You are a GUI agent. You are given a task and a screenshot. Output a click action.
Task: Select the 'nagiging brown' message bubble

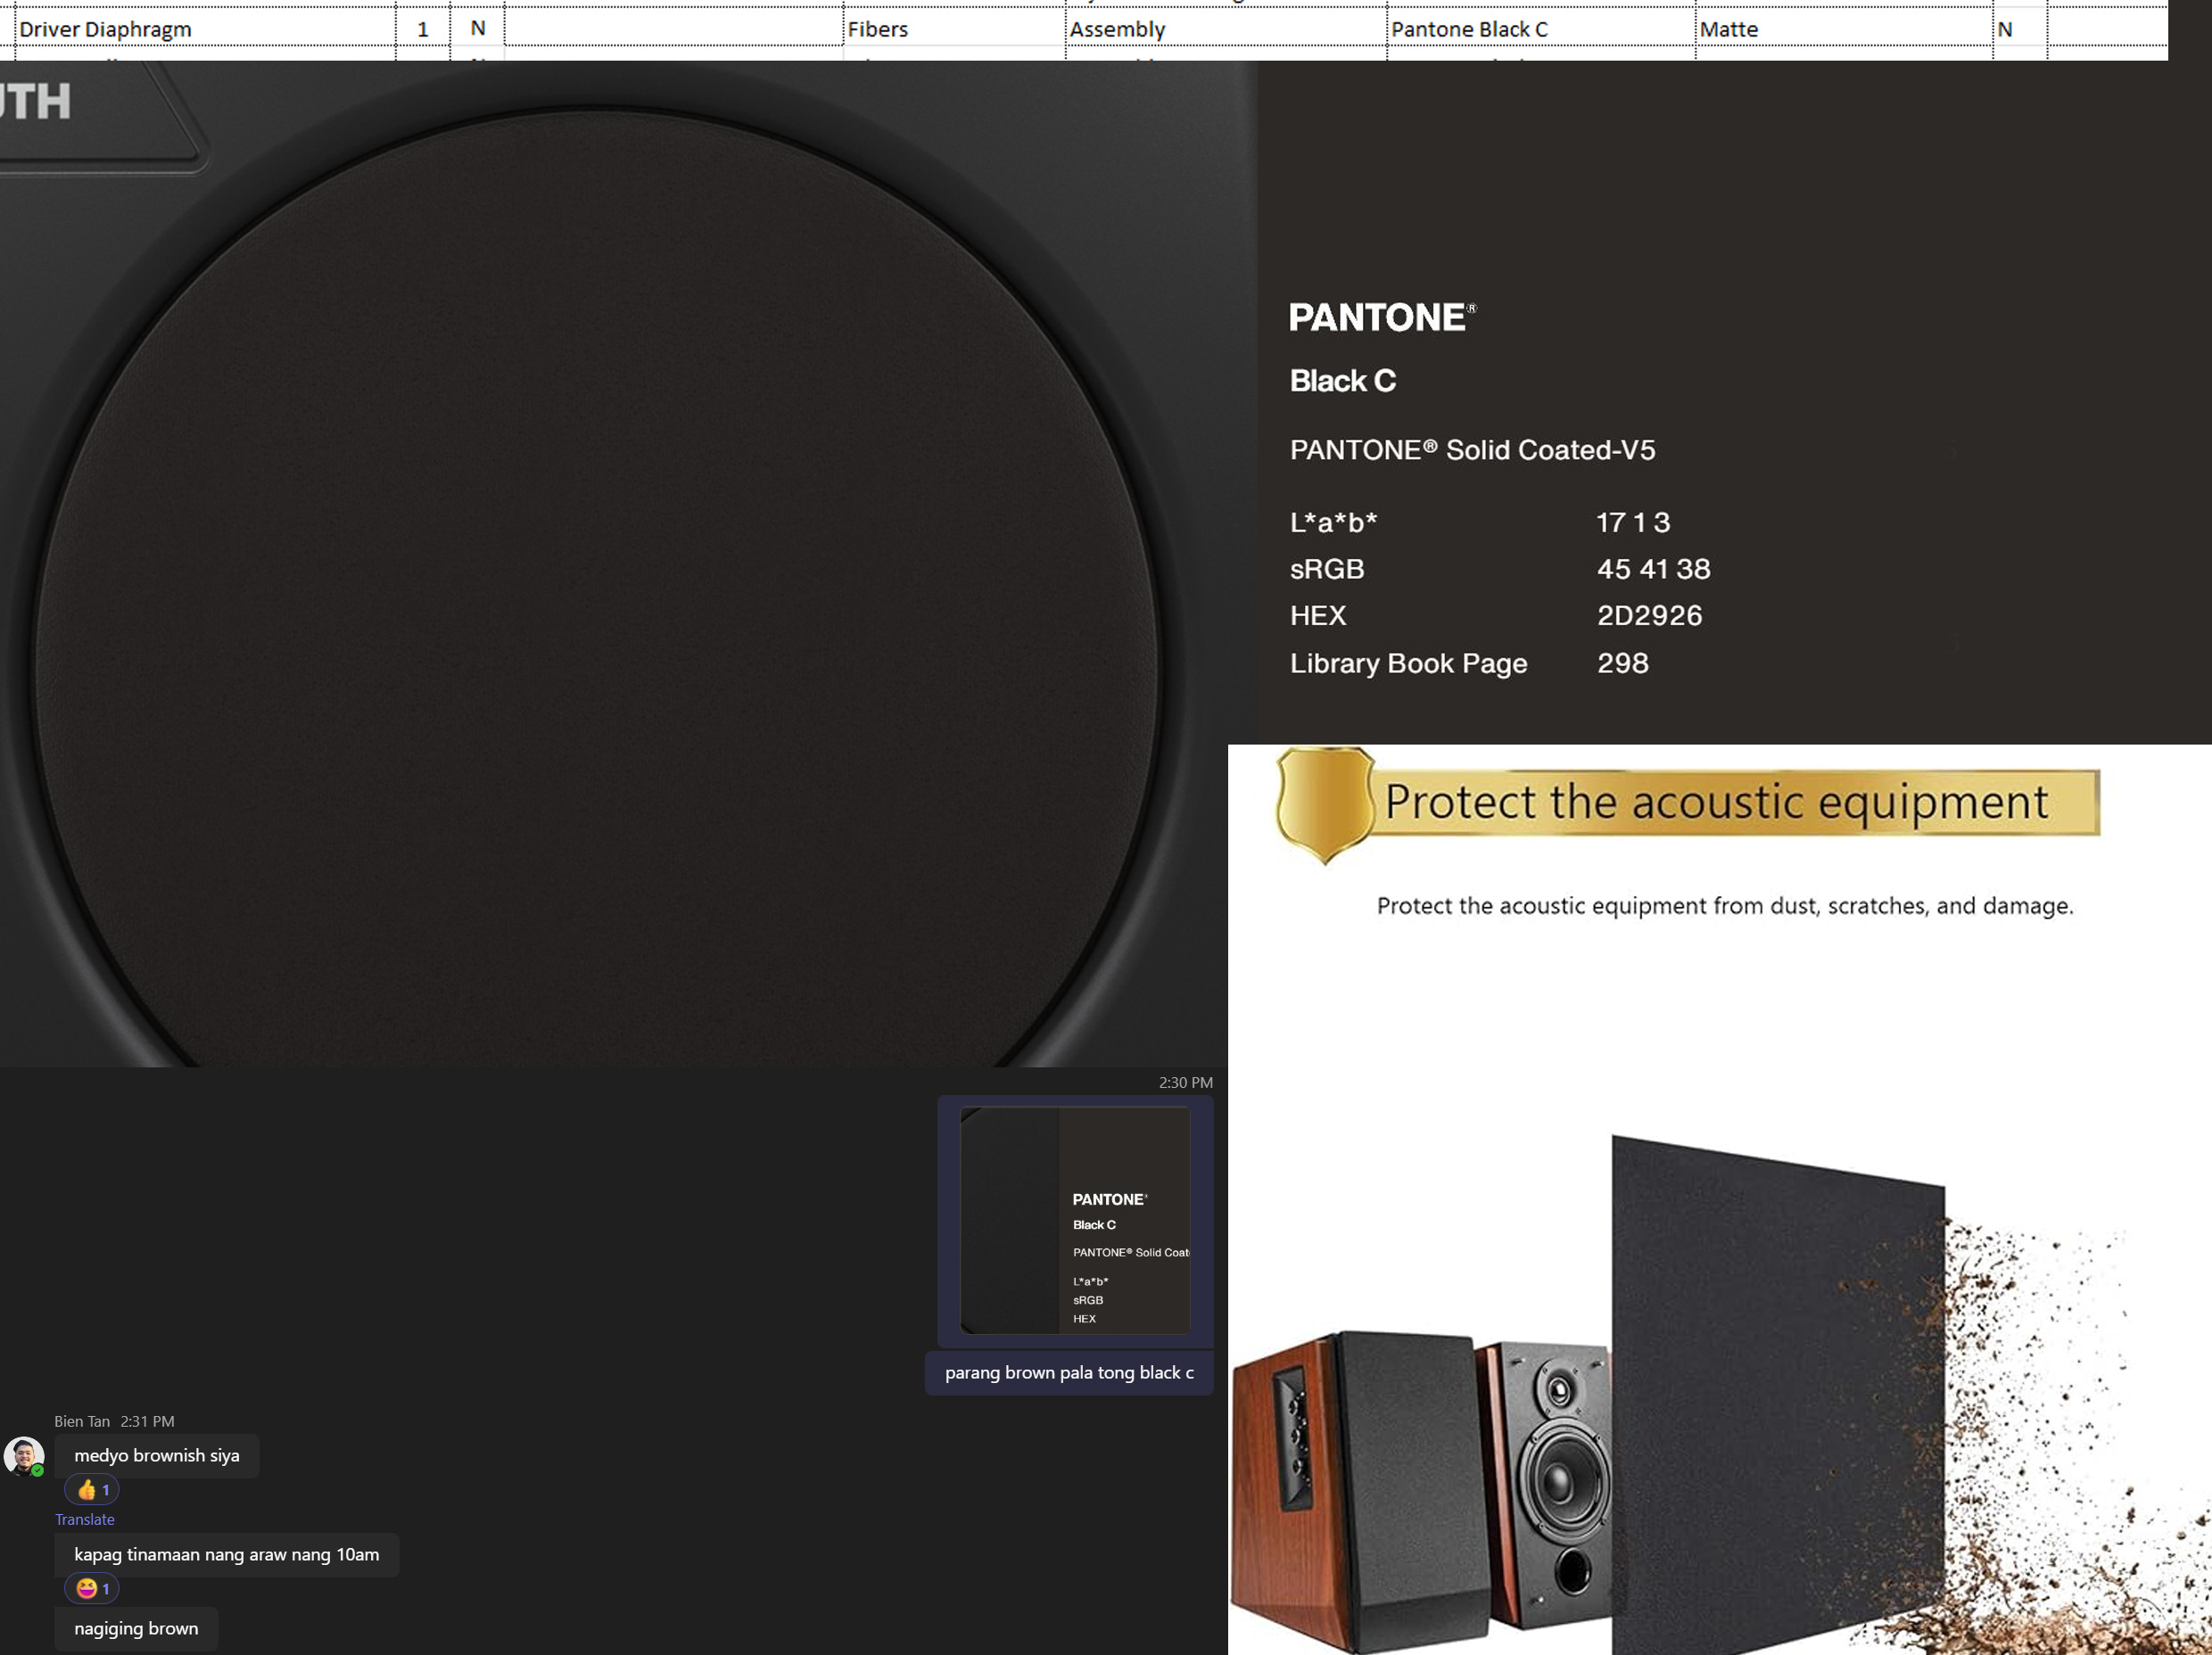click(136, 1628)
